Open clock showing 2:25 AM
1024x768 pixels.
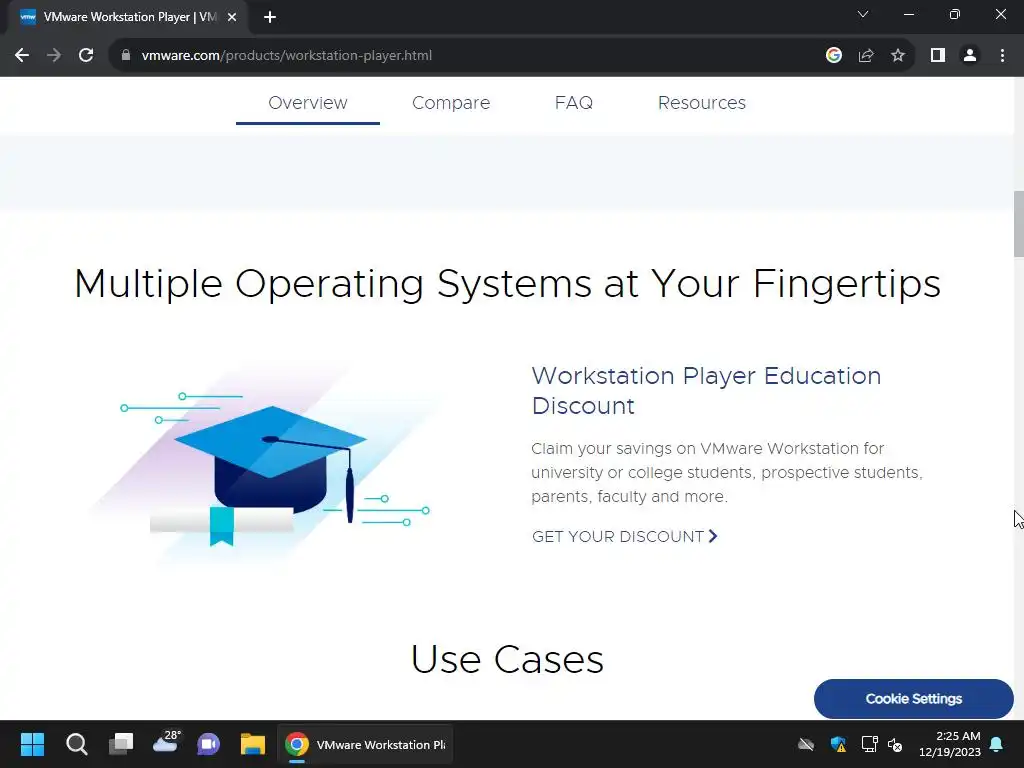click(949, 744)
